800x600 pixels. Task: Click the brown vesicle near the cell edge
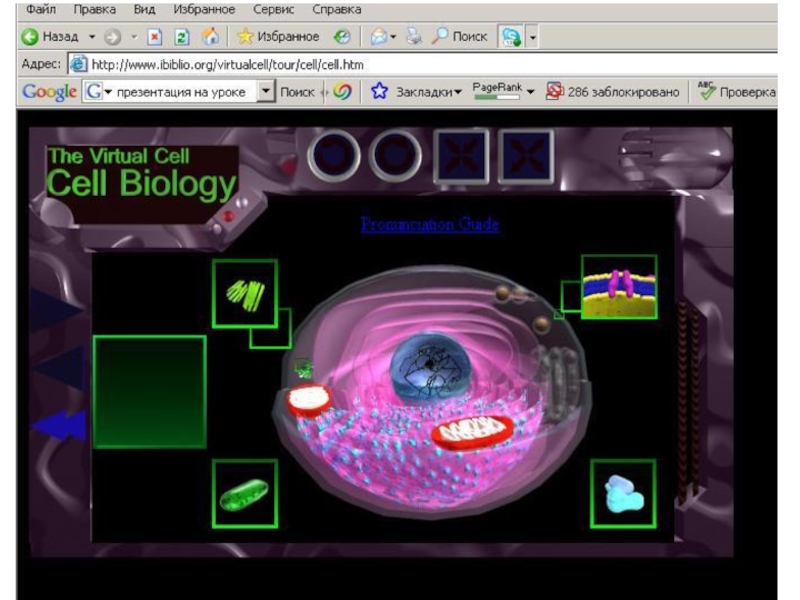coord(541,323)
